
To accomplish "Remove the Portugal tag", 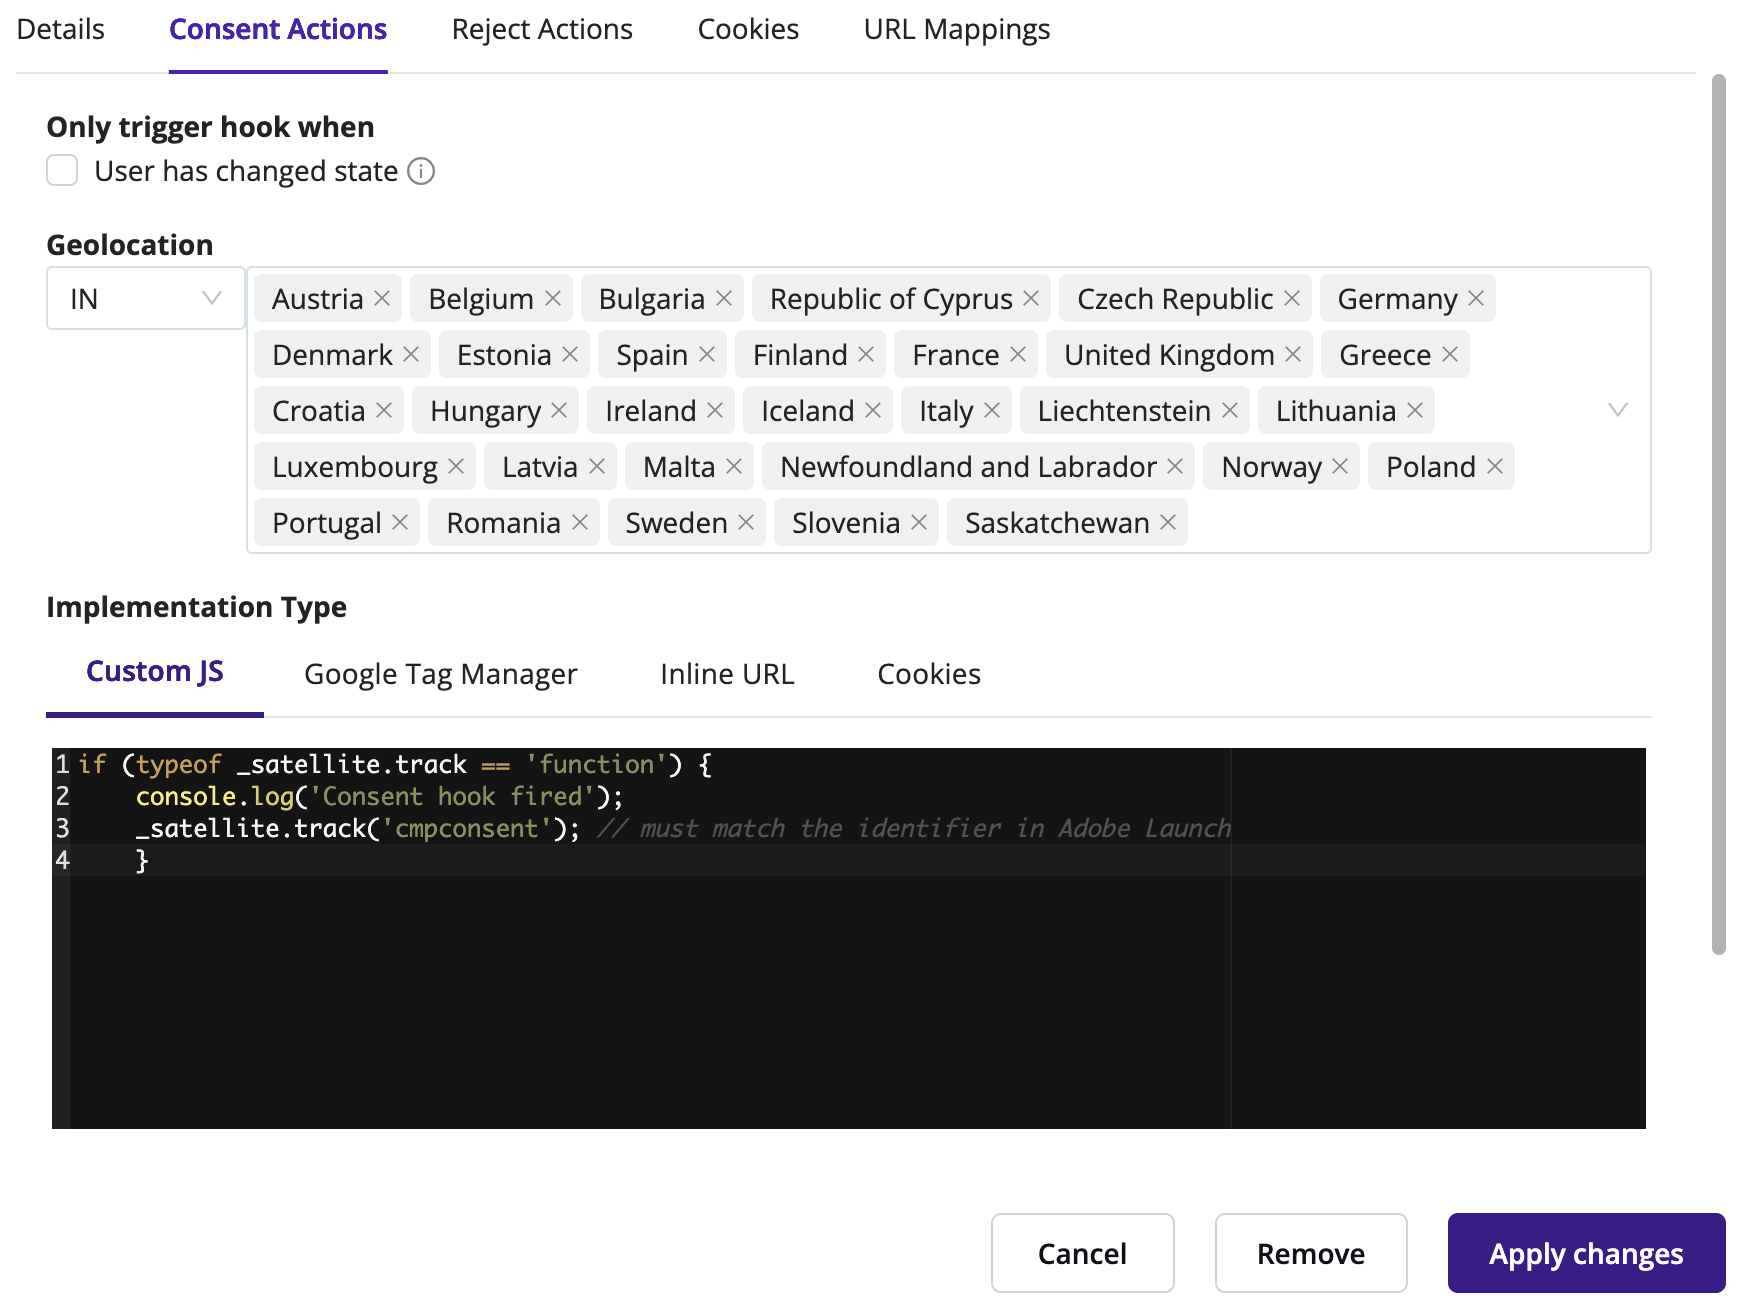I will pos(400,522).
